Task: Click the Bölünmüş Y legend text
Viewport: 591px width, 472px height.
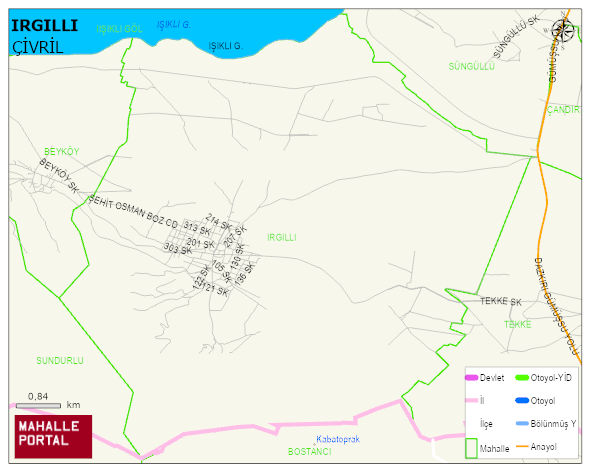Action: 553,424
